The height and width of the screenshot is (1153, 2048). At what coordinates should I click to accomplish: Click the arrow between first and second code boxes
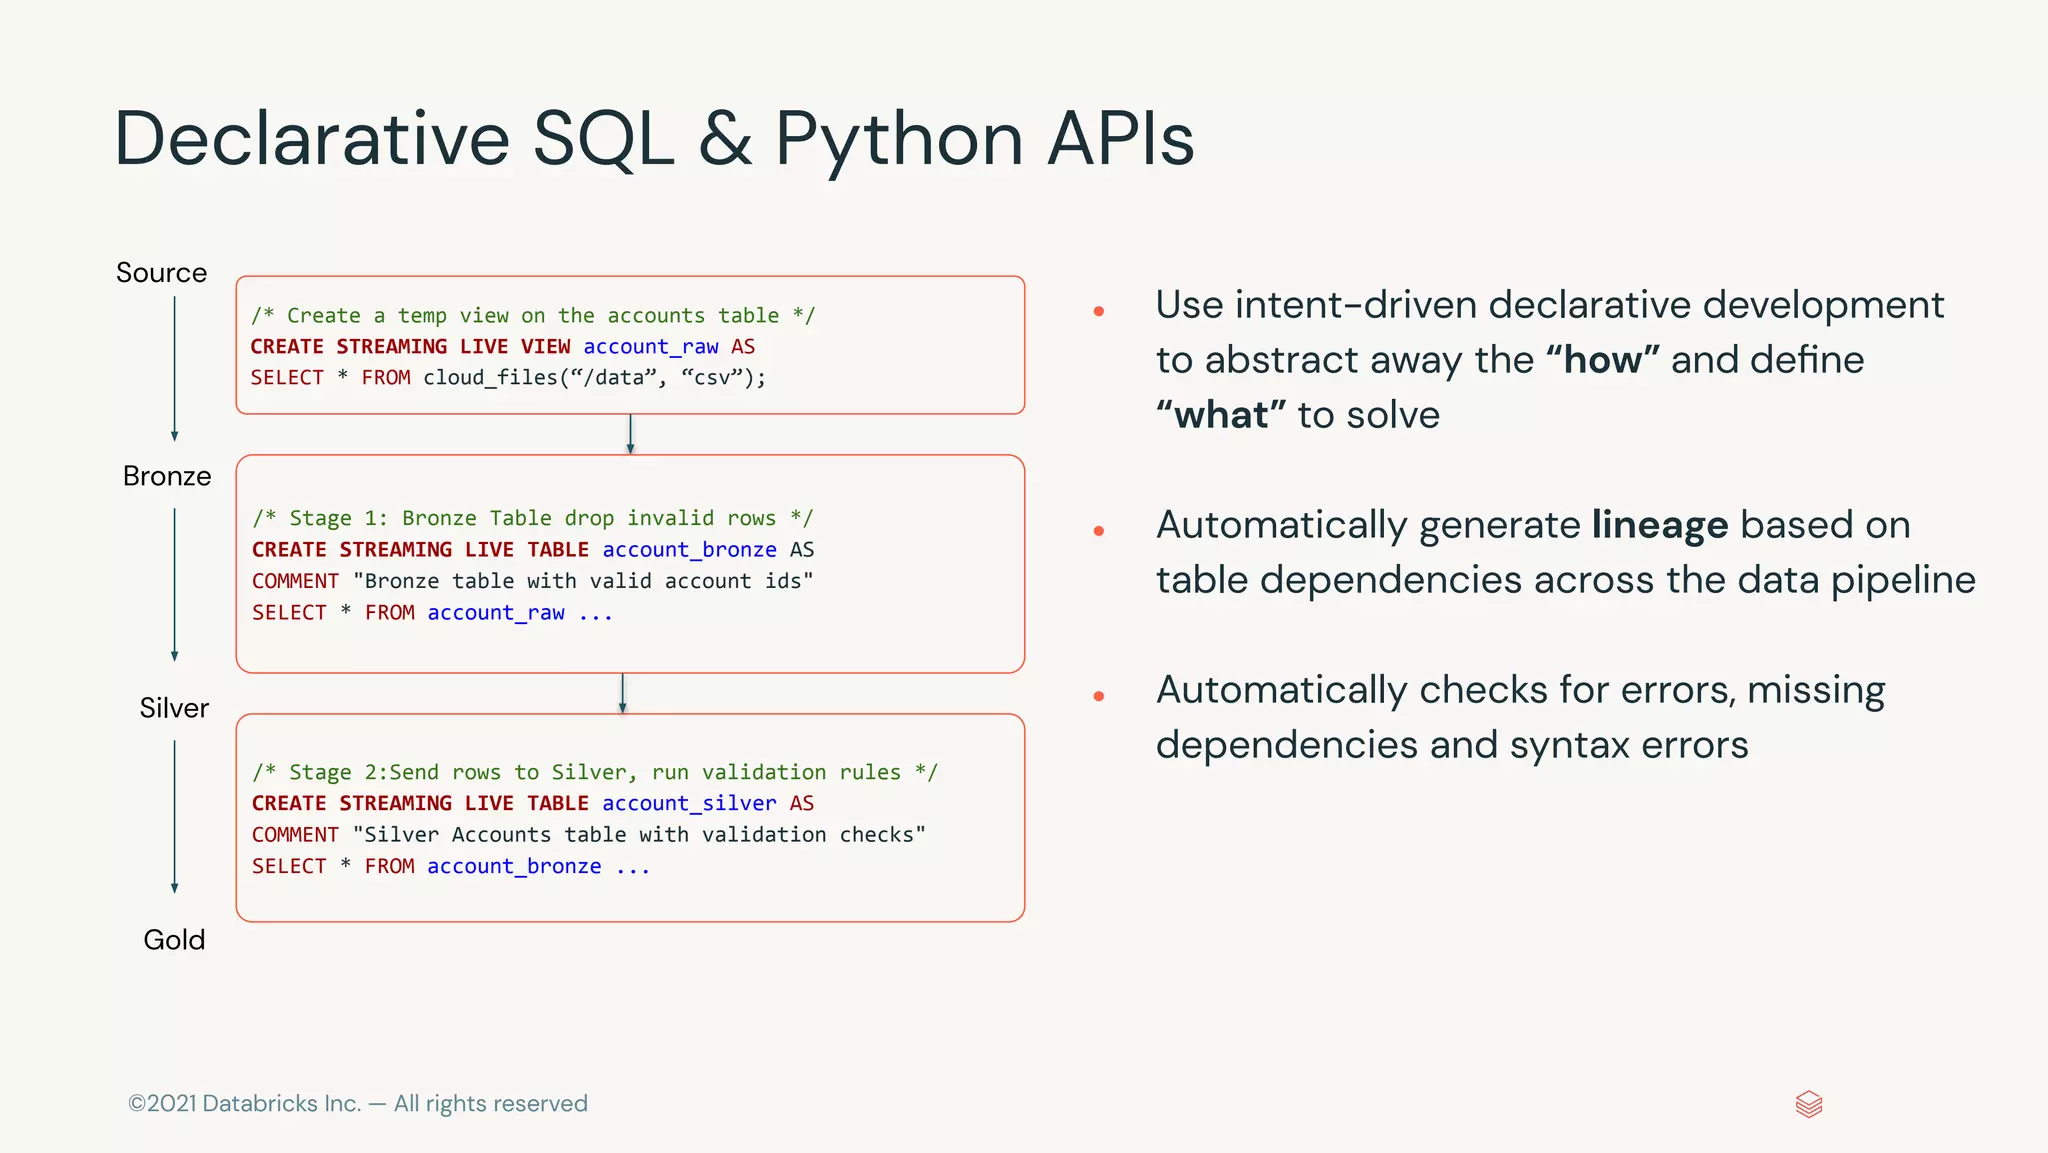click(630, 434)
